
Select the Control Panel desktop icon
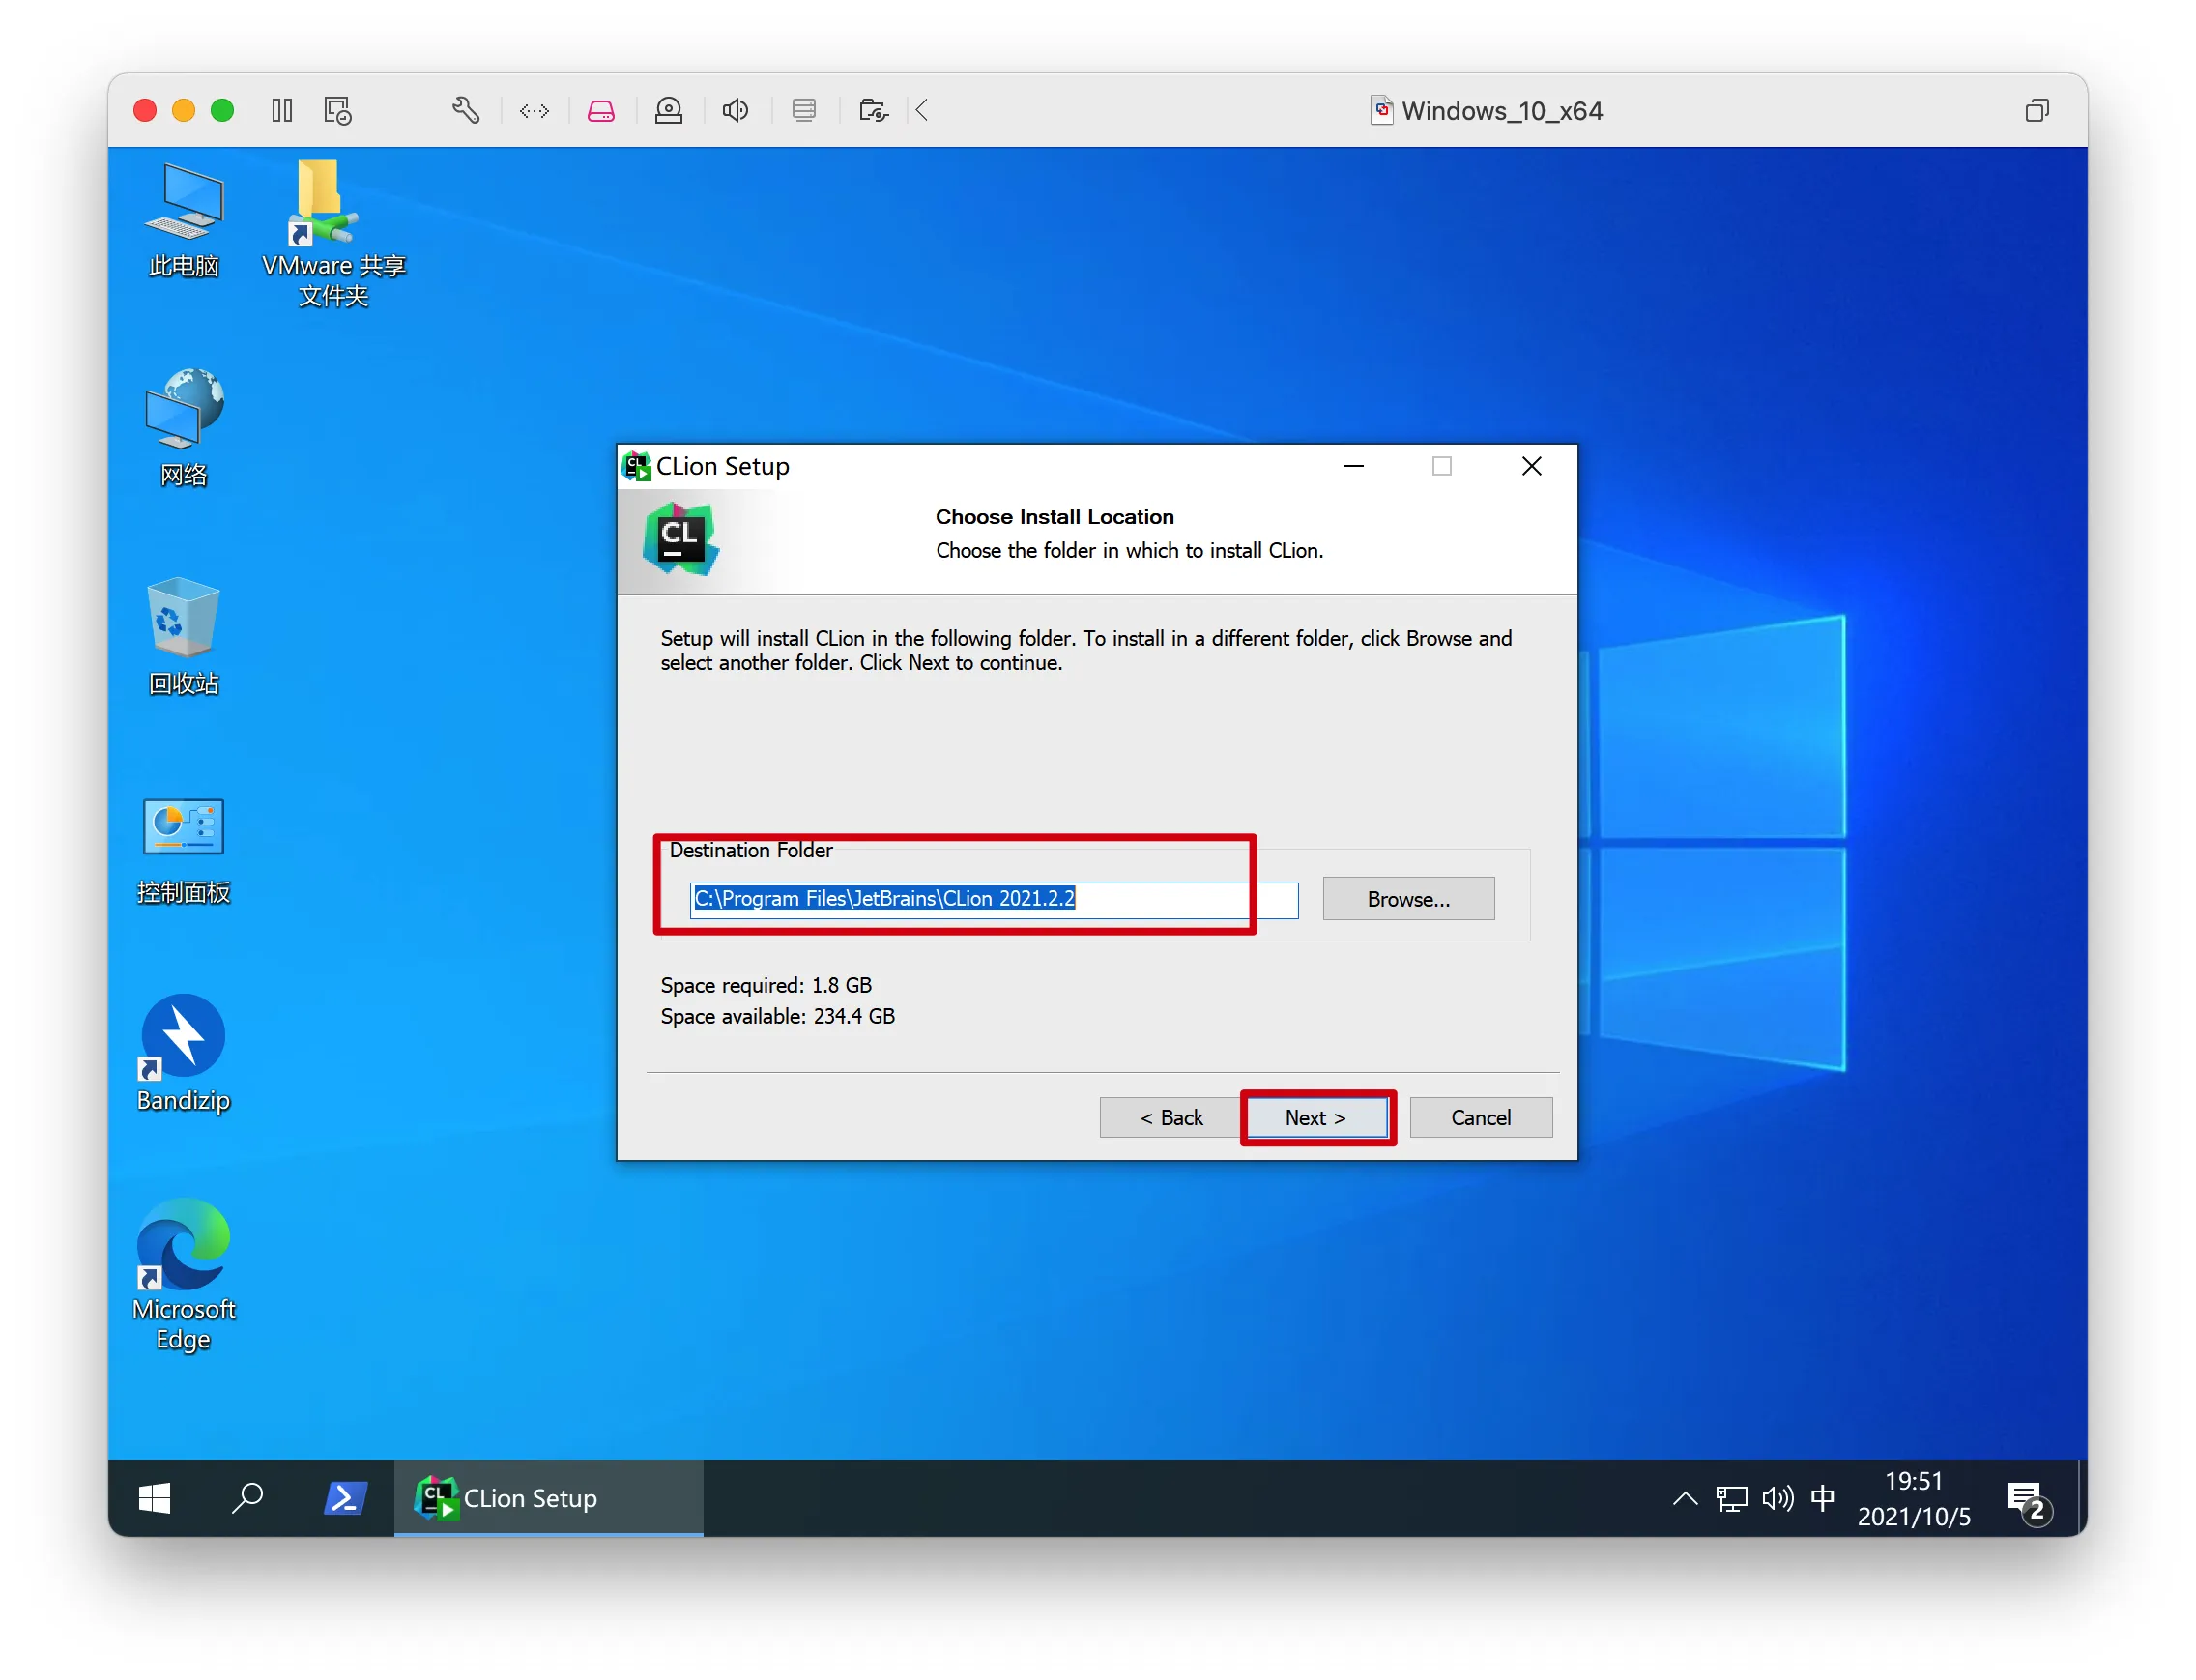pos(183,845)
